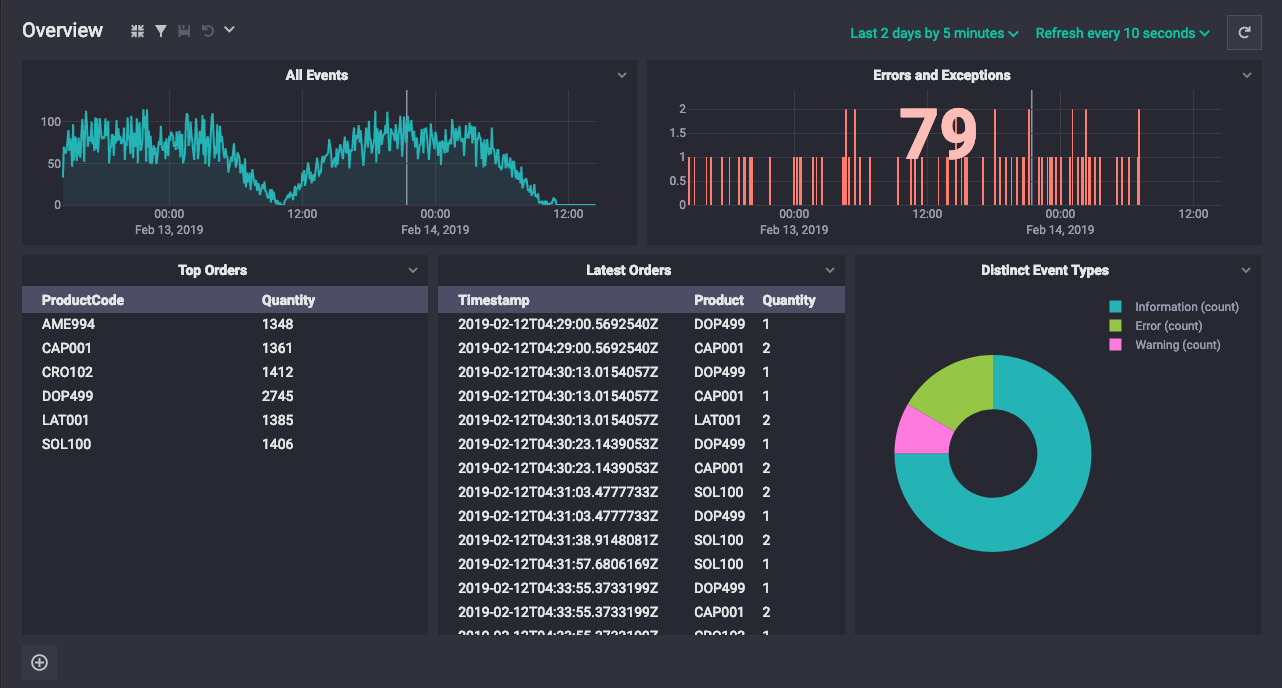Open the 'Refresh every 10 seconds' dropdown
The height and width of the screenshot is (688, 1282).
[x=1122, y=33]
